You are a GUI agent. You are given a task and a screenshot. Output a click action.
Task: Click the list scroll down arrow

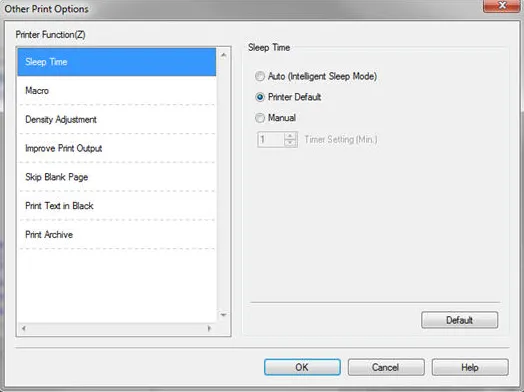(224, 315)
